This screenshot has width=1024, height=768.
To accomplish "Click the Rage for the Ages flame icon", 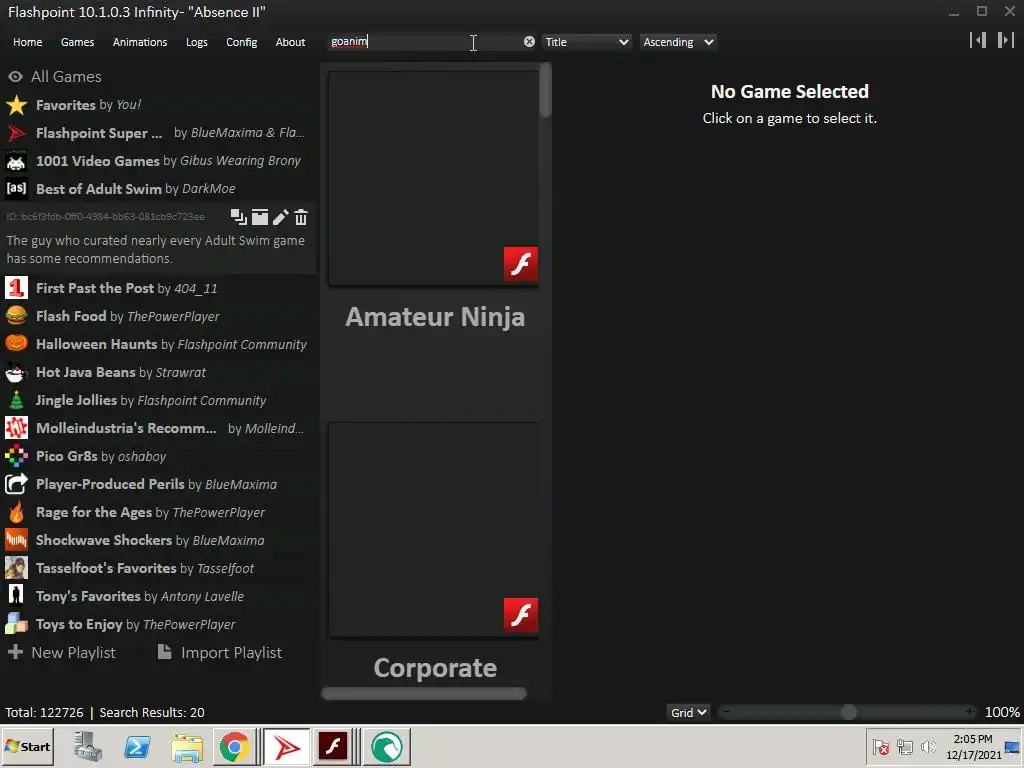I will pos(16,512).
